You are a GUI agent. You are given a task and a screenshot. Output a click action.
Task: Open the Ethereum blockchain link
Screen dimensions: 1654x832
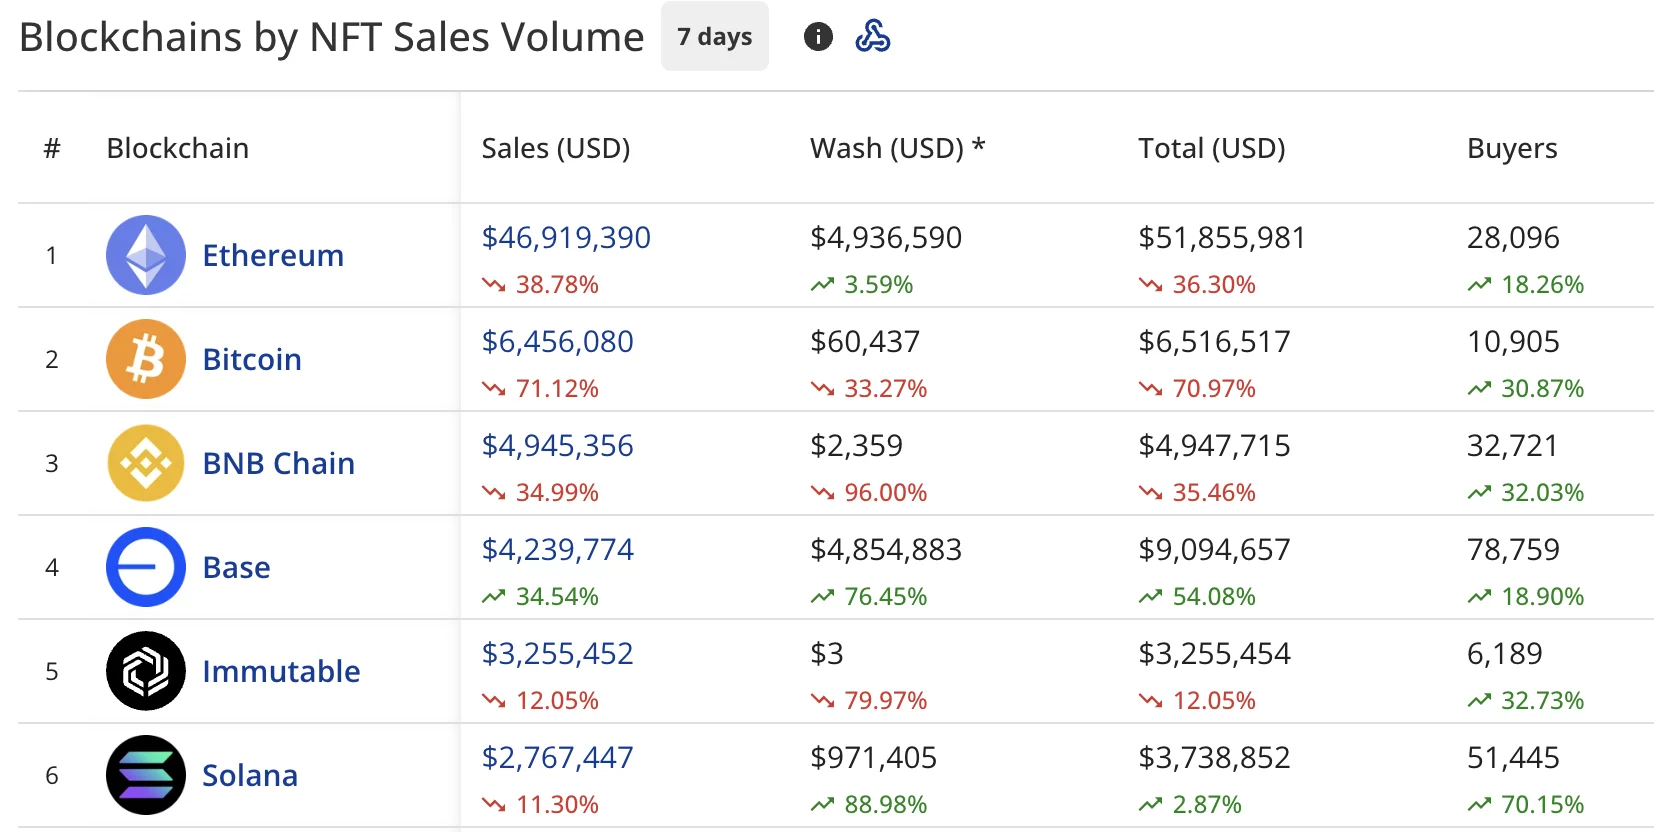pyautogui.click(x=273, y=256)
